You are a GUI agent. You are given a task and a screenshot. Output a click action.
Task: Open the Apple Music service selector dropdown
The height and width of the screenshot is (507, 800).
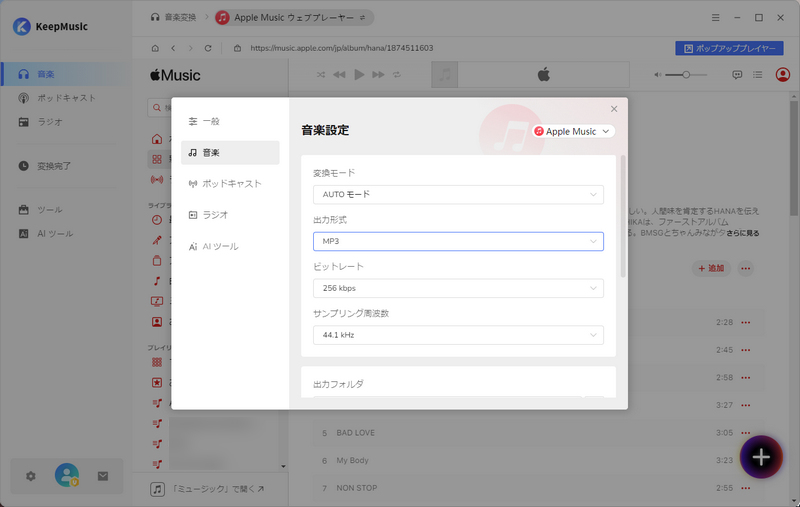[x=573, y=131]
